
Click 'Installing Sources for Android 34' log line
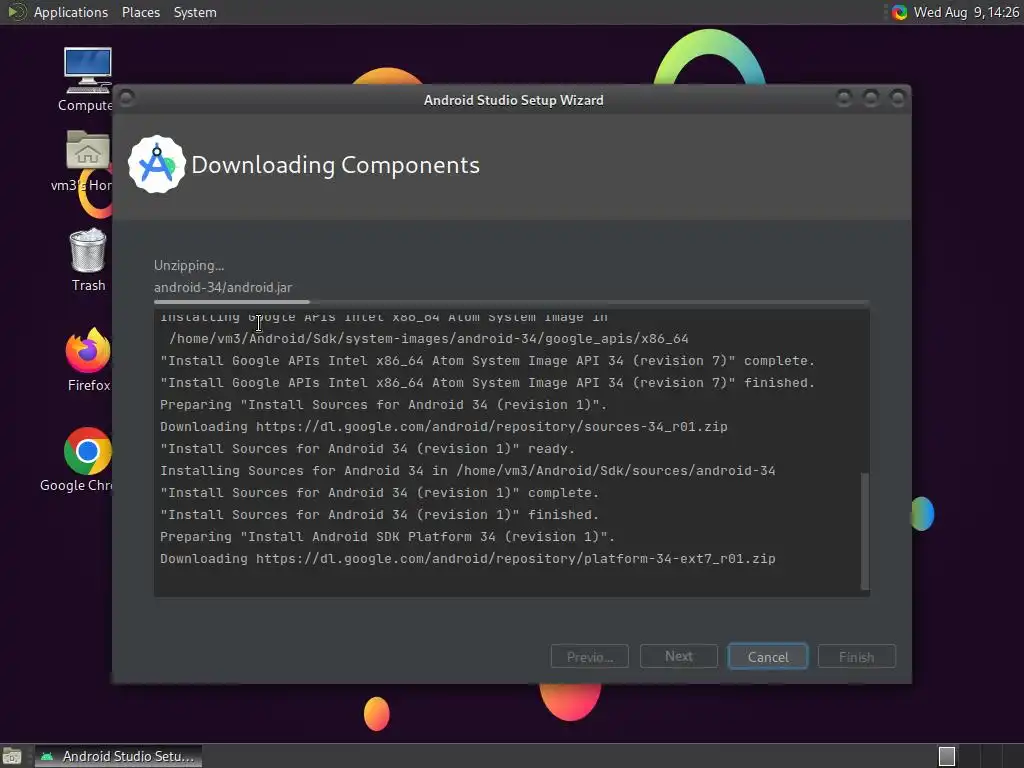point(468,471)
